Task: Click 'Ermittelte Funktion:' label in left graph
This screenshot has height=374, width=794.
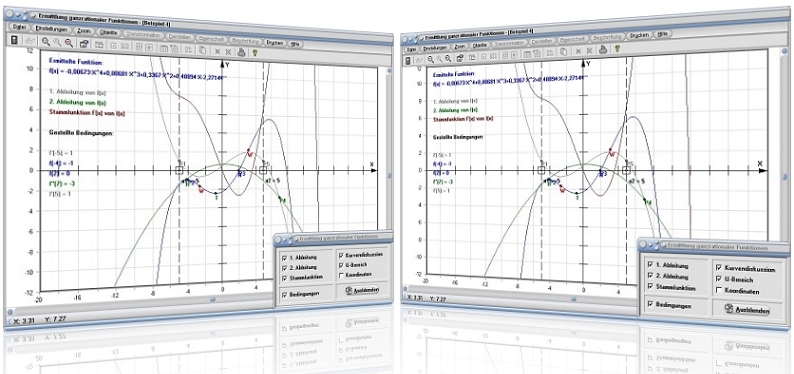Action: pyautogui.click(x=75, y=62)
